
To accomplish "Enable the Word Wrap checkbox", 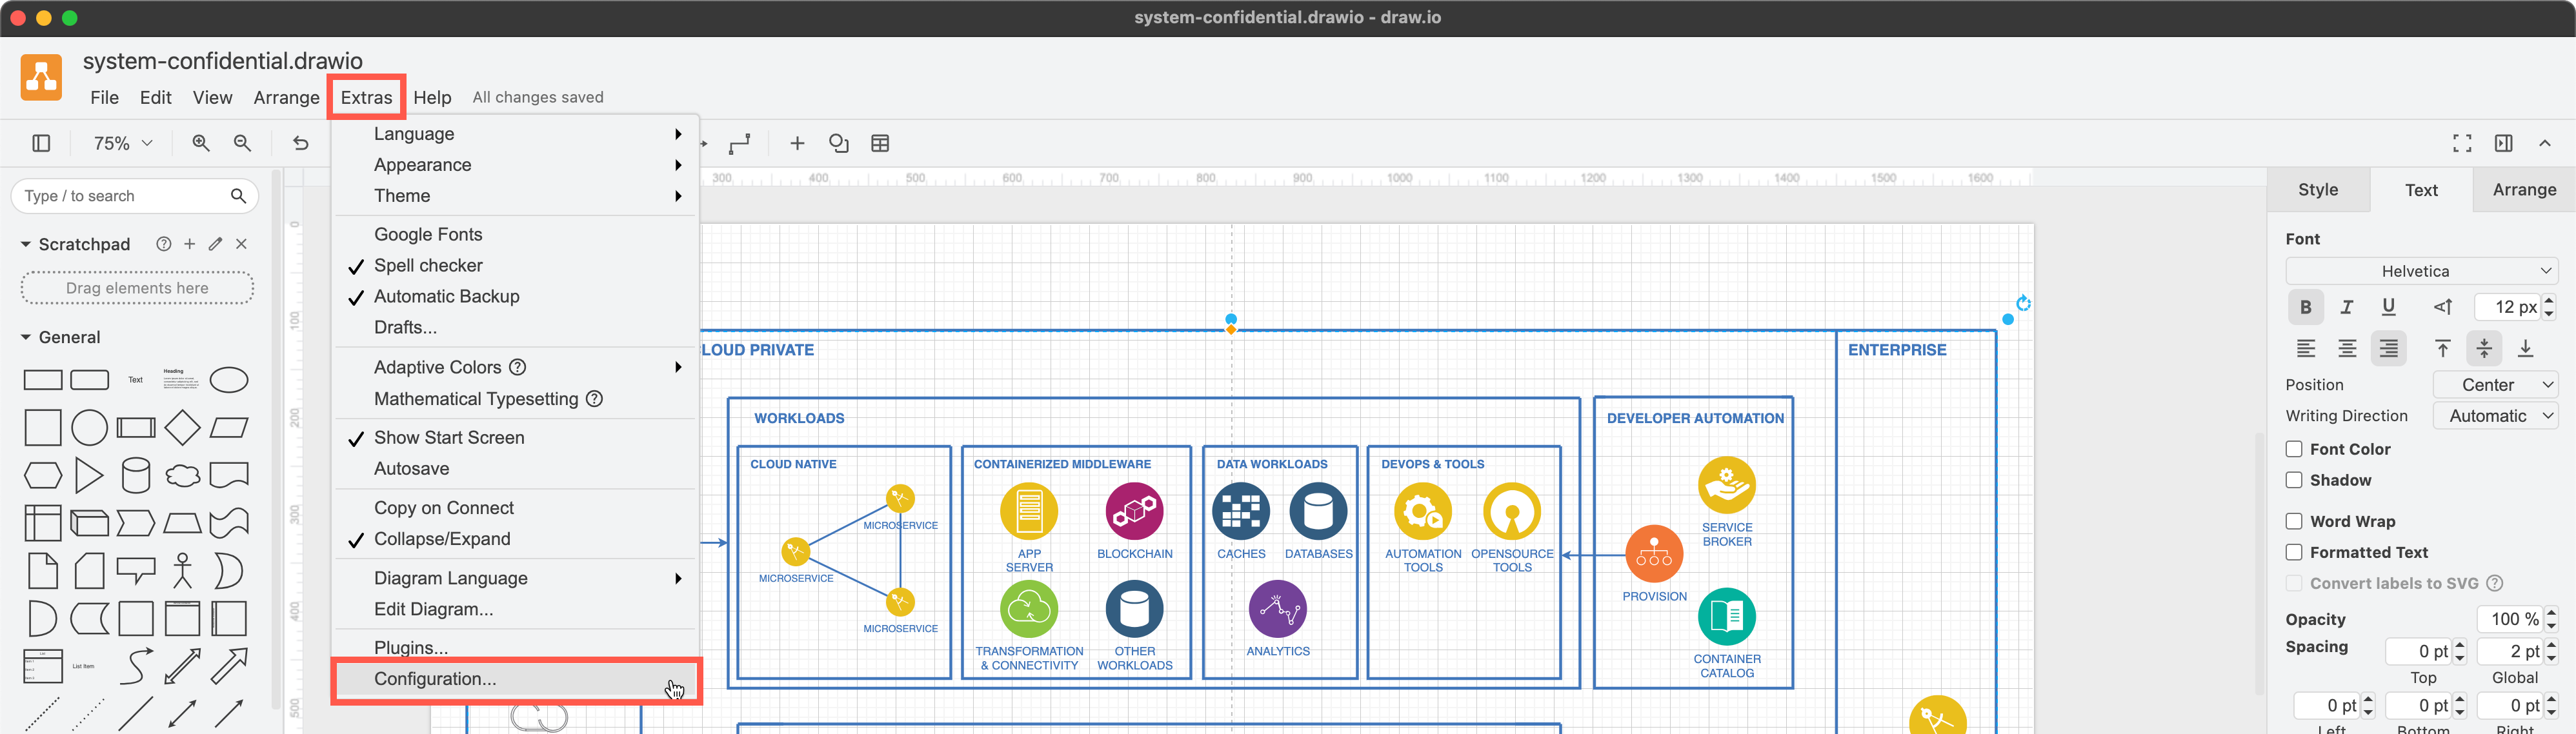I will click(x=2294, y=521).
